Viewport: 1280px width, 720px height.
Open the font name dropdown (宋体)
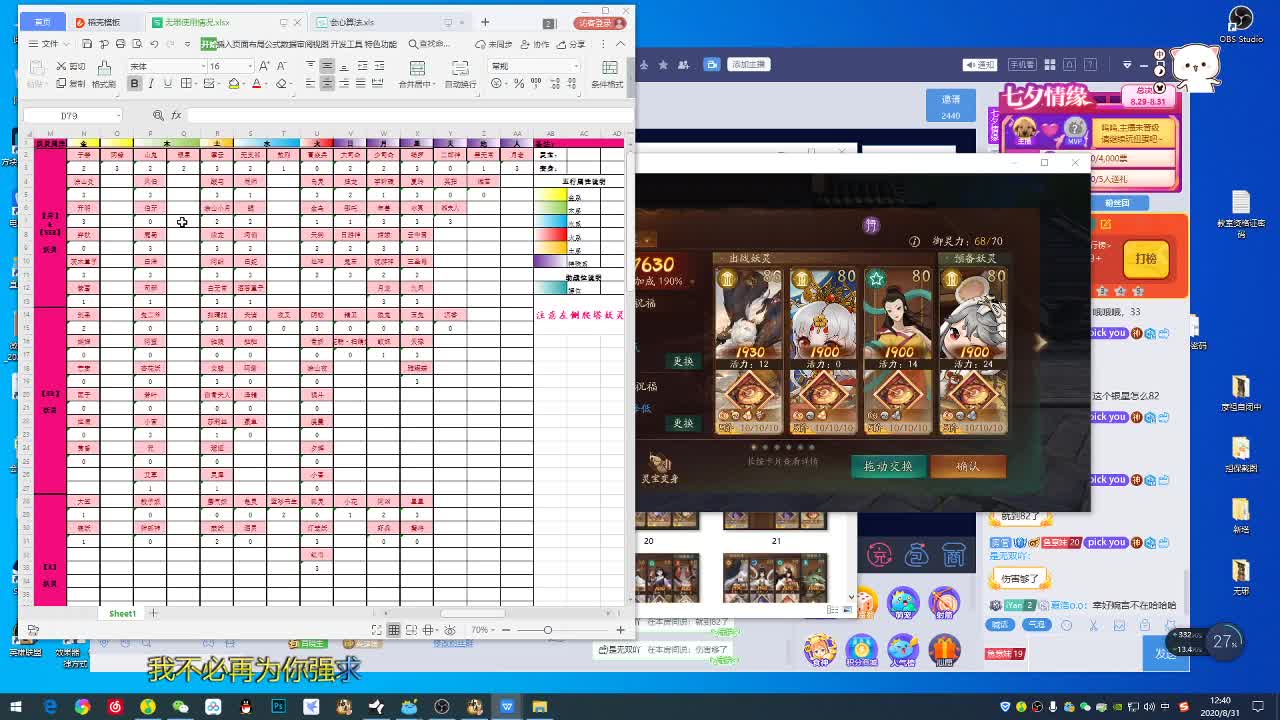coord(203,66)
